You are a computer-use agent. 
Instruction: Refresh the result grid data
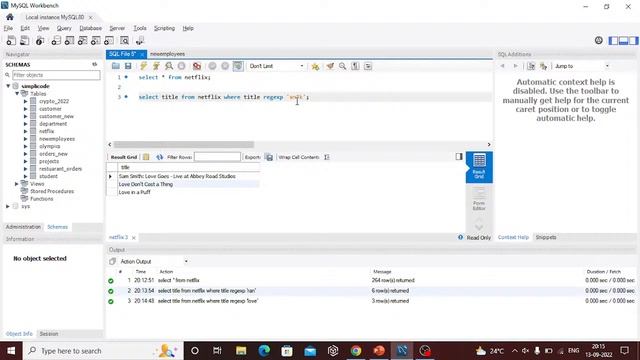point(159,157)
